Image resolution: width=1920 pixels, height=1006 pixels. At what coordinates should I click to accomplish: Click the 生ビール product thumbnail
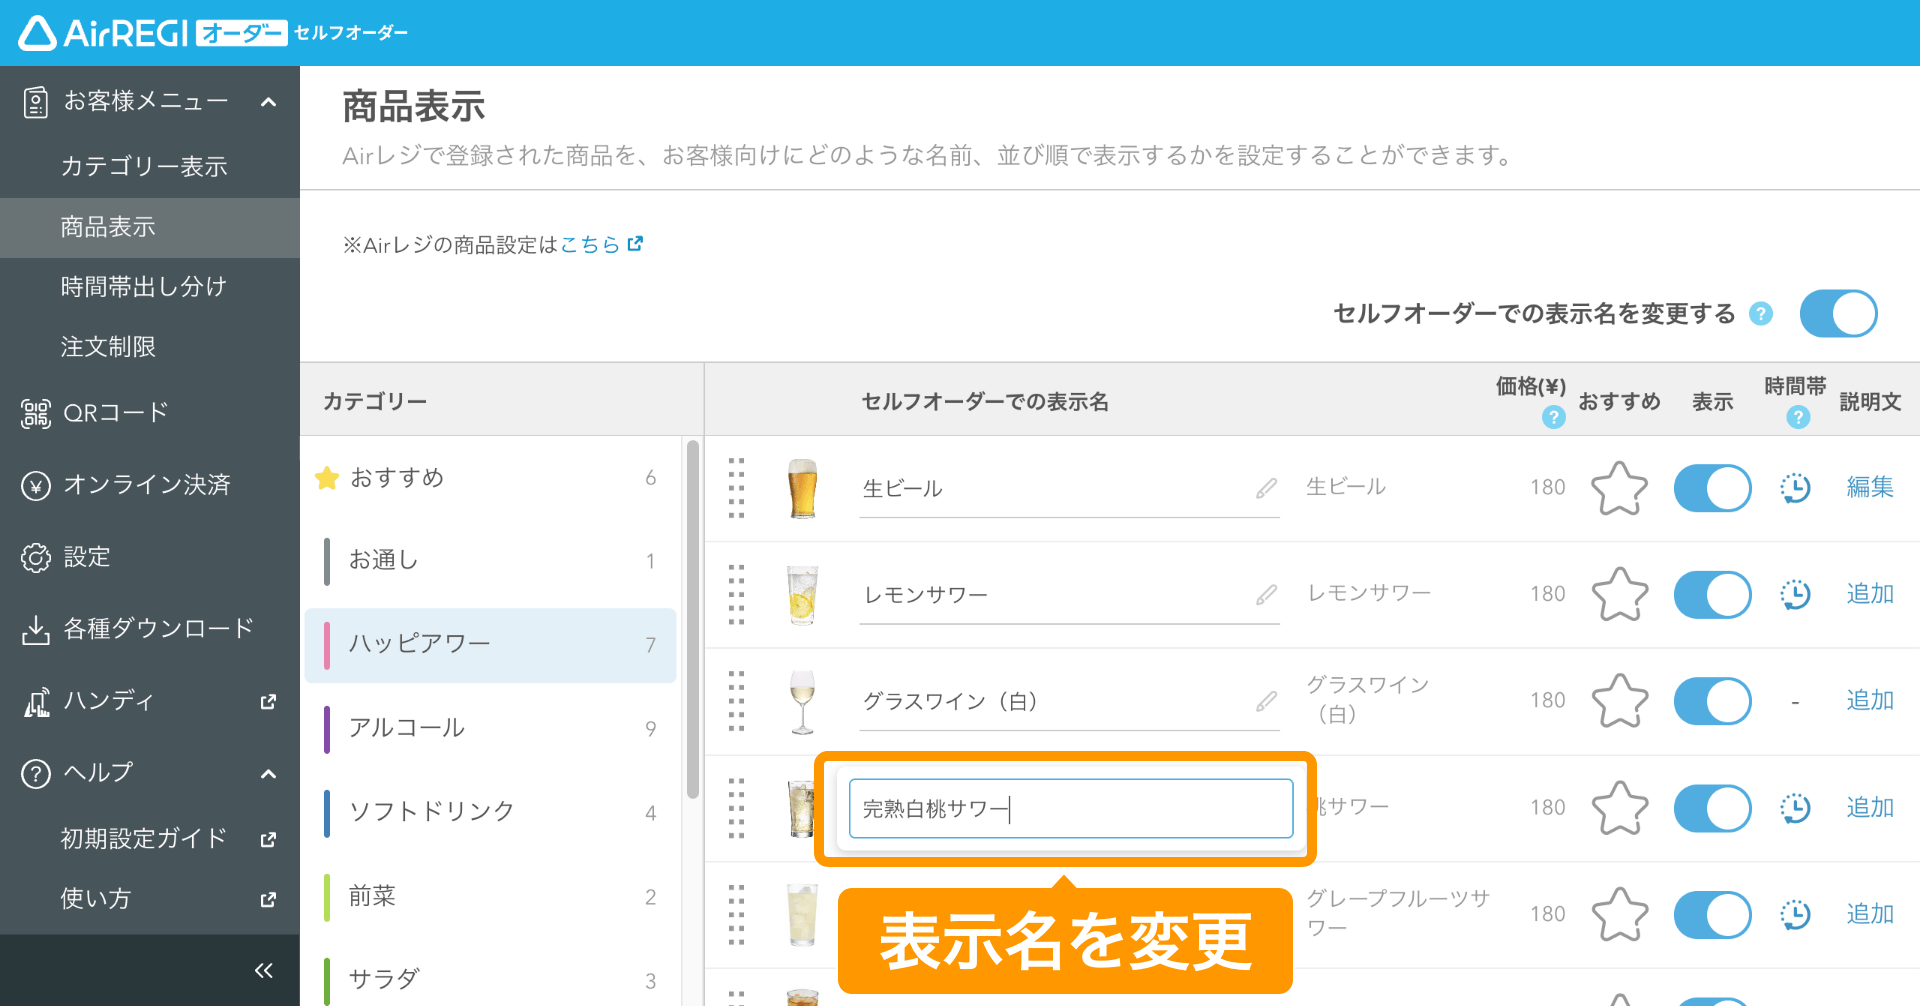pyautogui.click(x=802, y=488)
